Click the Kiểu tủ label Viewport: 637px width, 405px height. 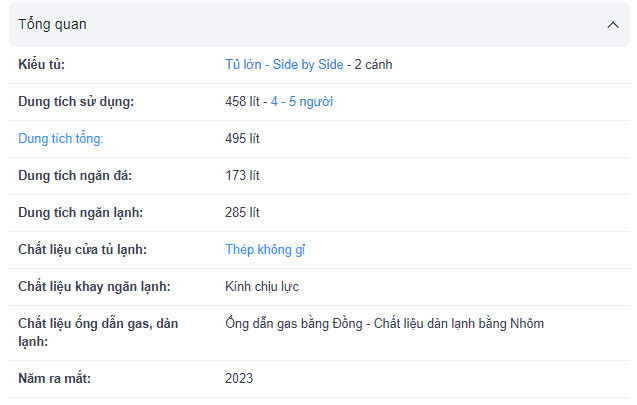pos(42,65)
